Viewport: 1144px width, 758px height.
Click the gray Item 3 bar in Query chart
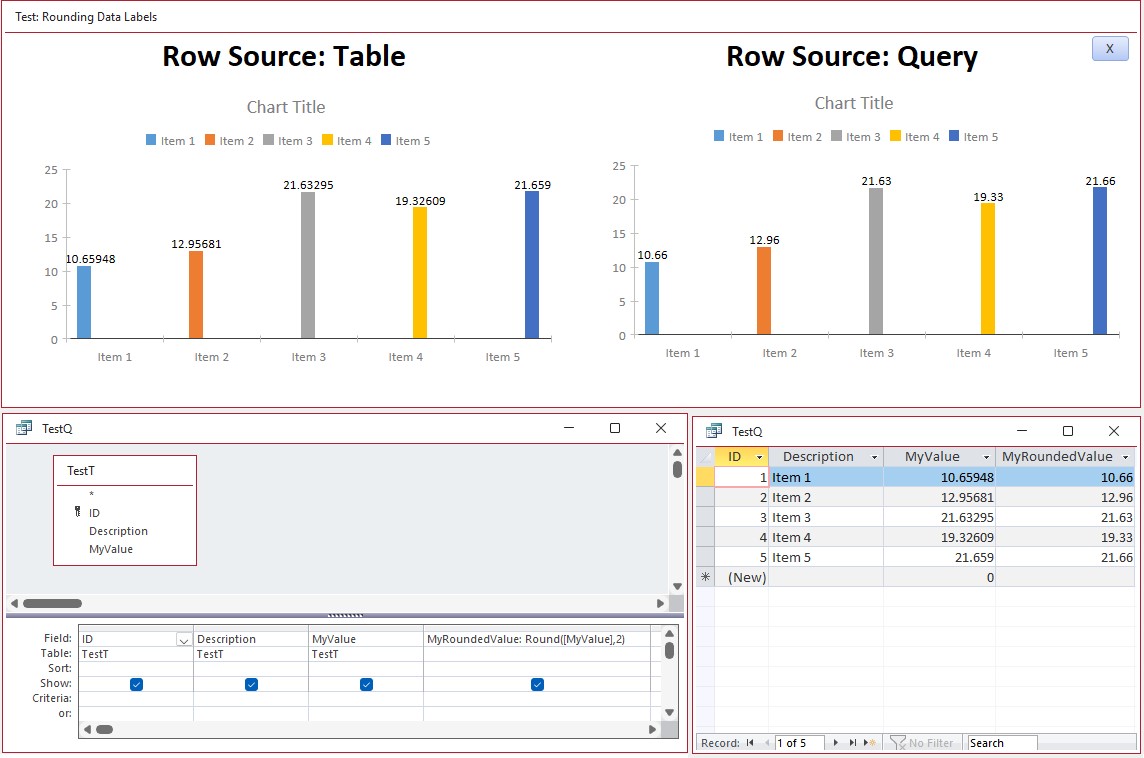[876, 261]
